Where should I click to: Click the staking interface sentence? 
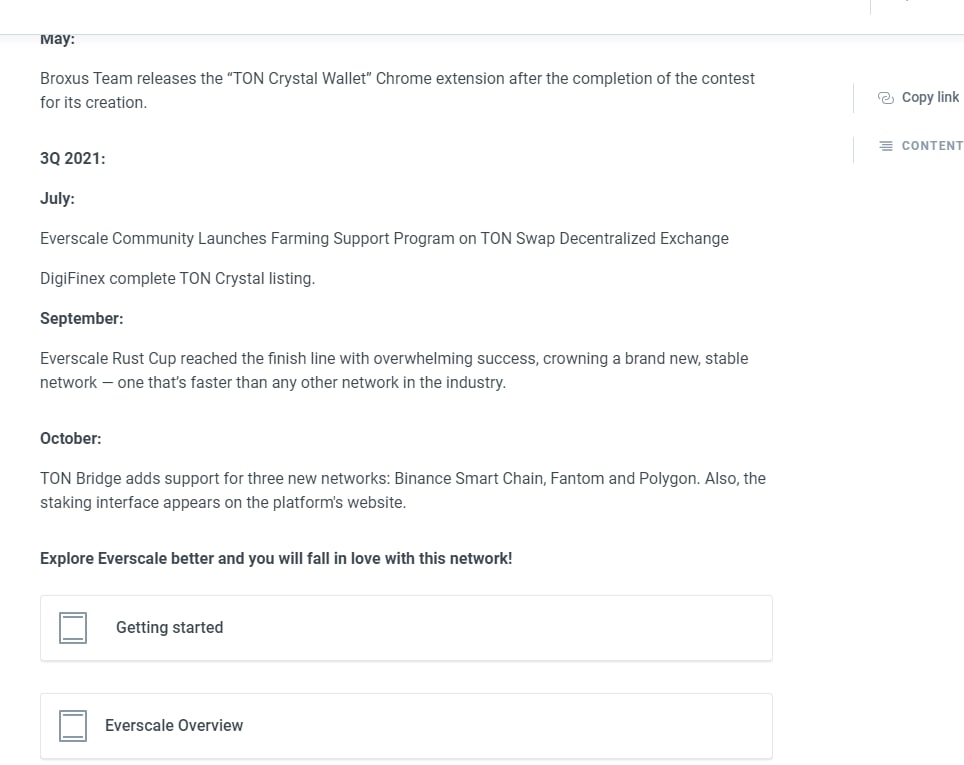[x=223, y=502]
